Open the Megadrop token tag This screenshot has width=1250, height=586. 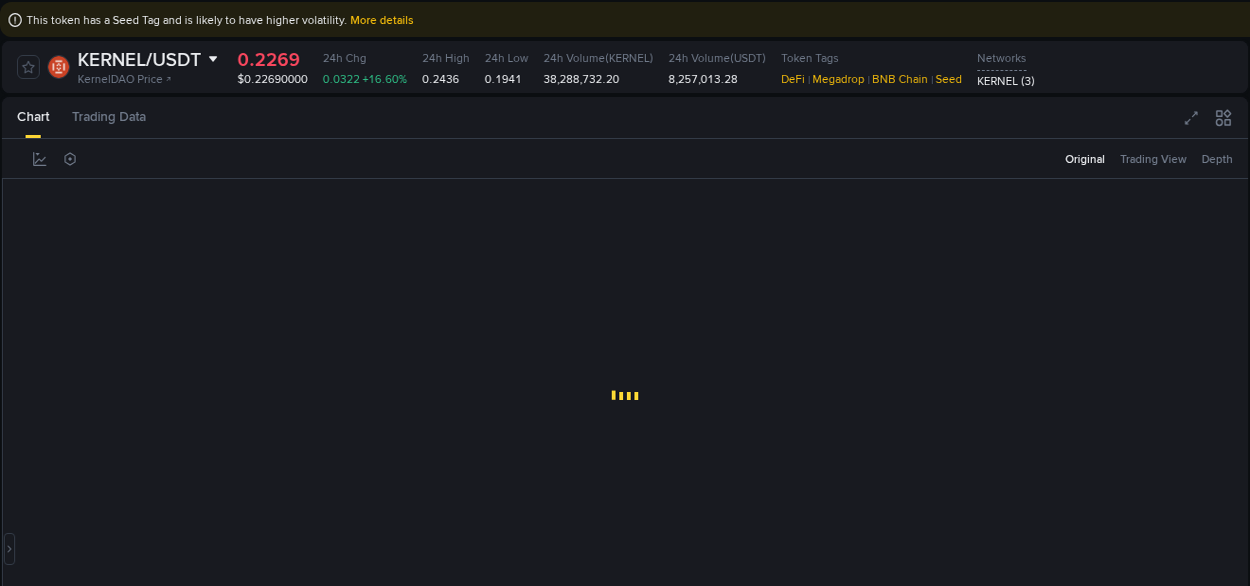click(x=838, y=79)
